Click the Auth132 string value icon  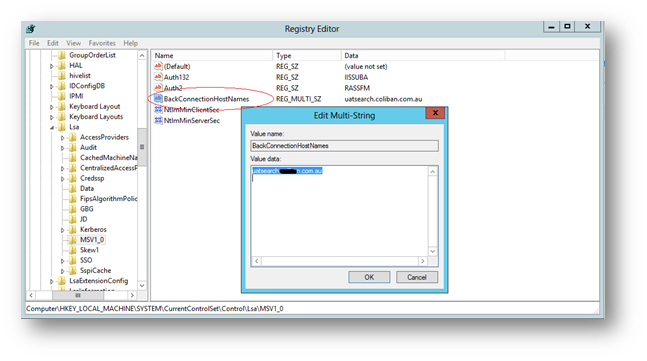[158, 77]
